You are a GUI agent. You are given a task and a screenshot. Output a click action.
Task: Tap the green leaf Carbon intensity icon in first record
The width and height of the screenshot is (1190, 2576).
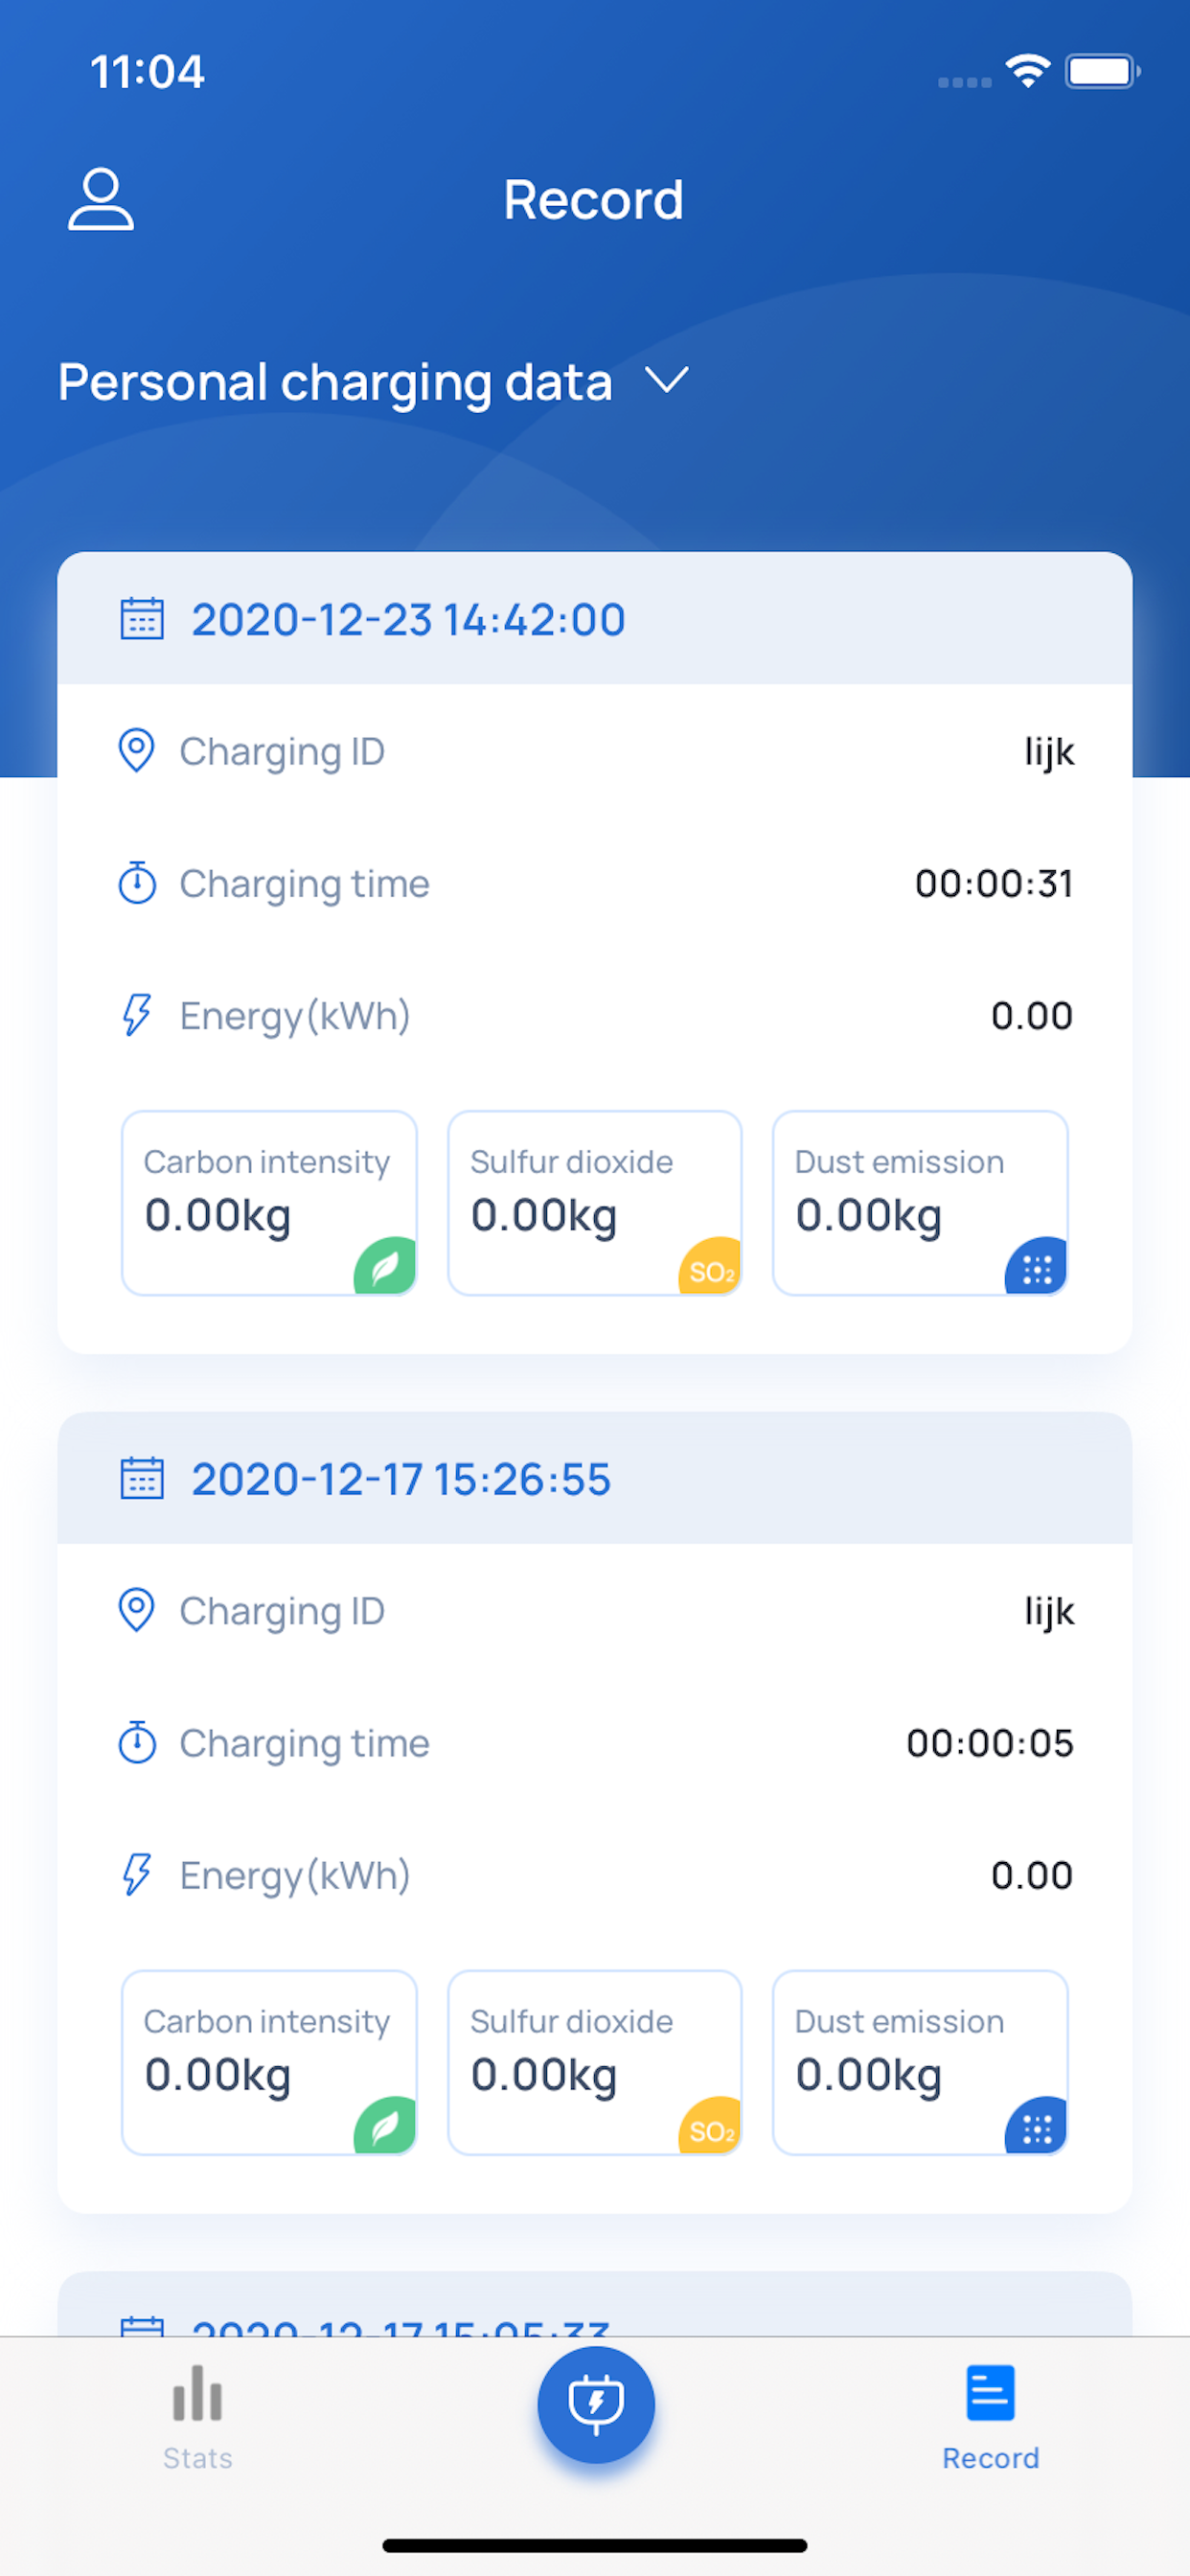pos(386,1267)
